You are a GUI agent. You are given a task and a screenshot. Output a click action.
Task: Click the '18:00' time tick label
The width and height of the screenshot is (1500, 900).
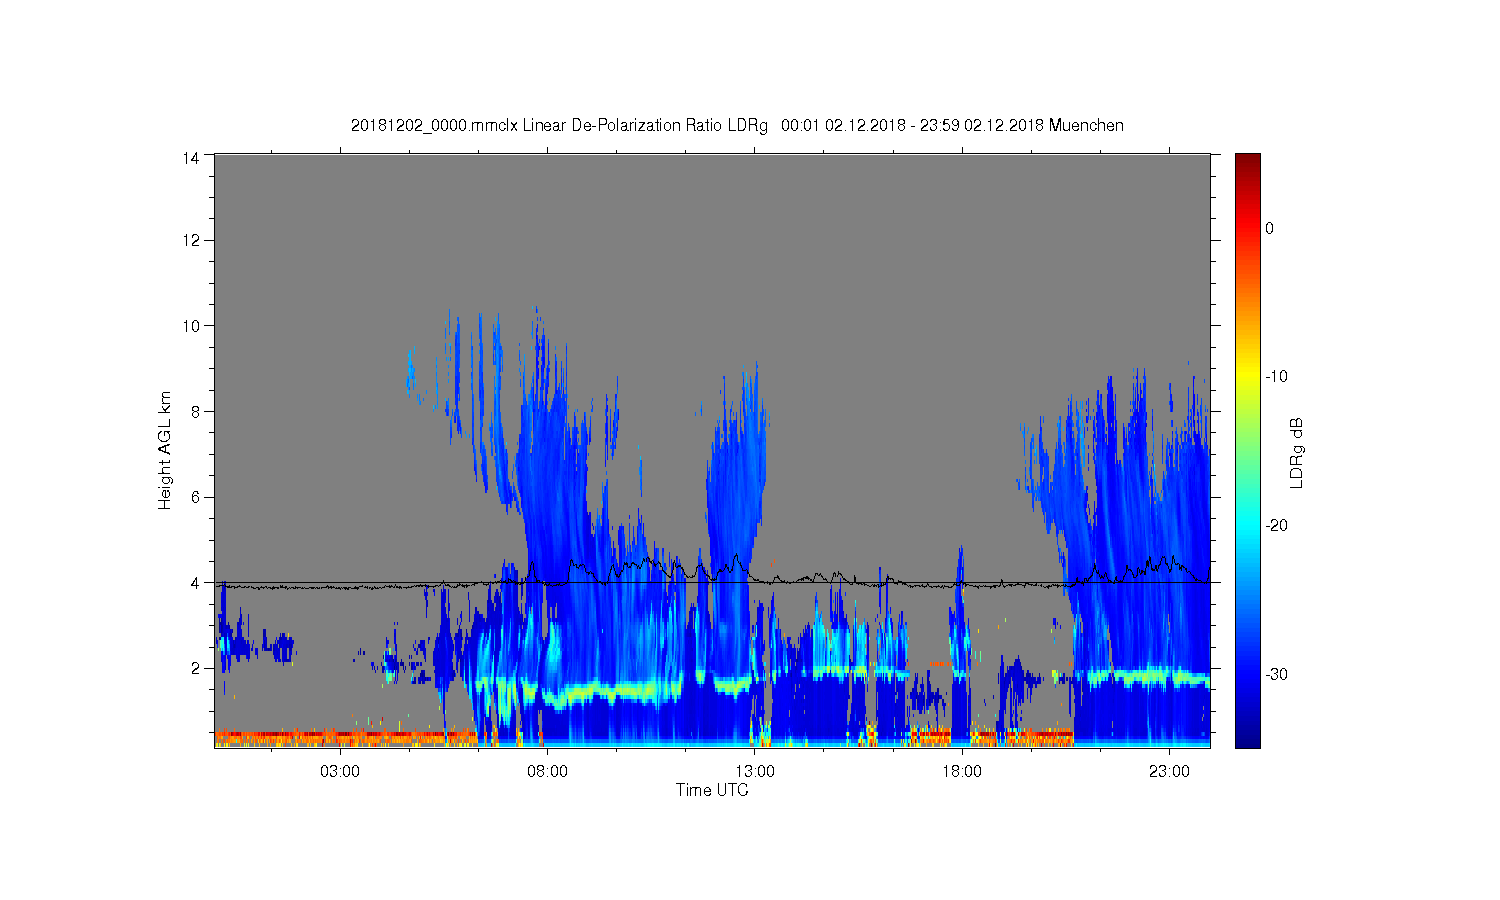(x=962, y=771)
